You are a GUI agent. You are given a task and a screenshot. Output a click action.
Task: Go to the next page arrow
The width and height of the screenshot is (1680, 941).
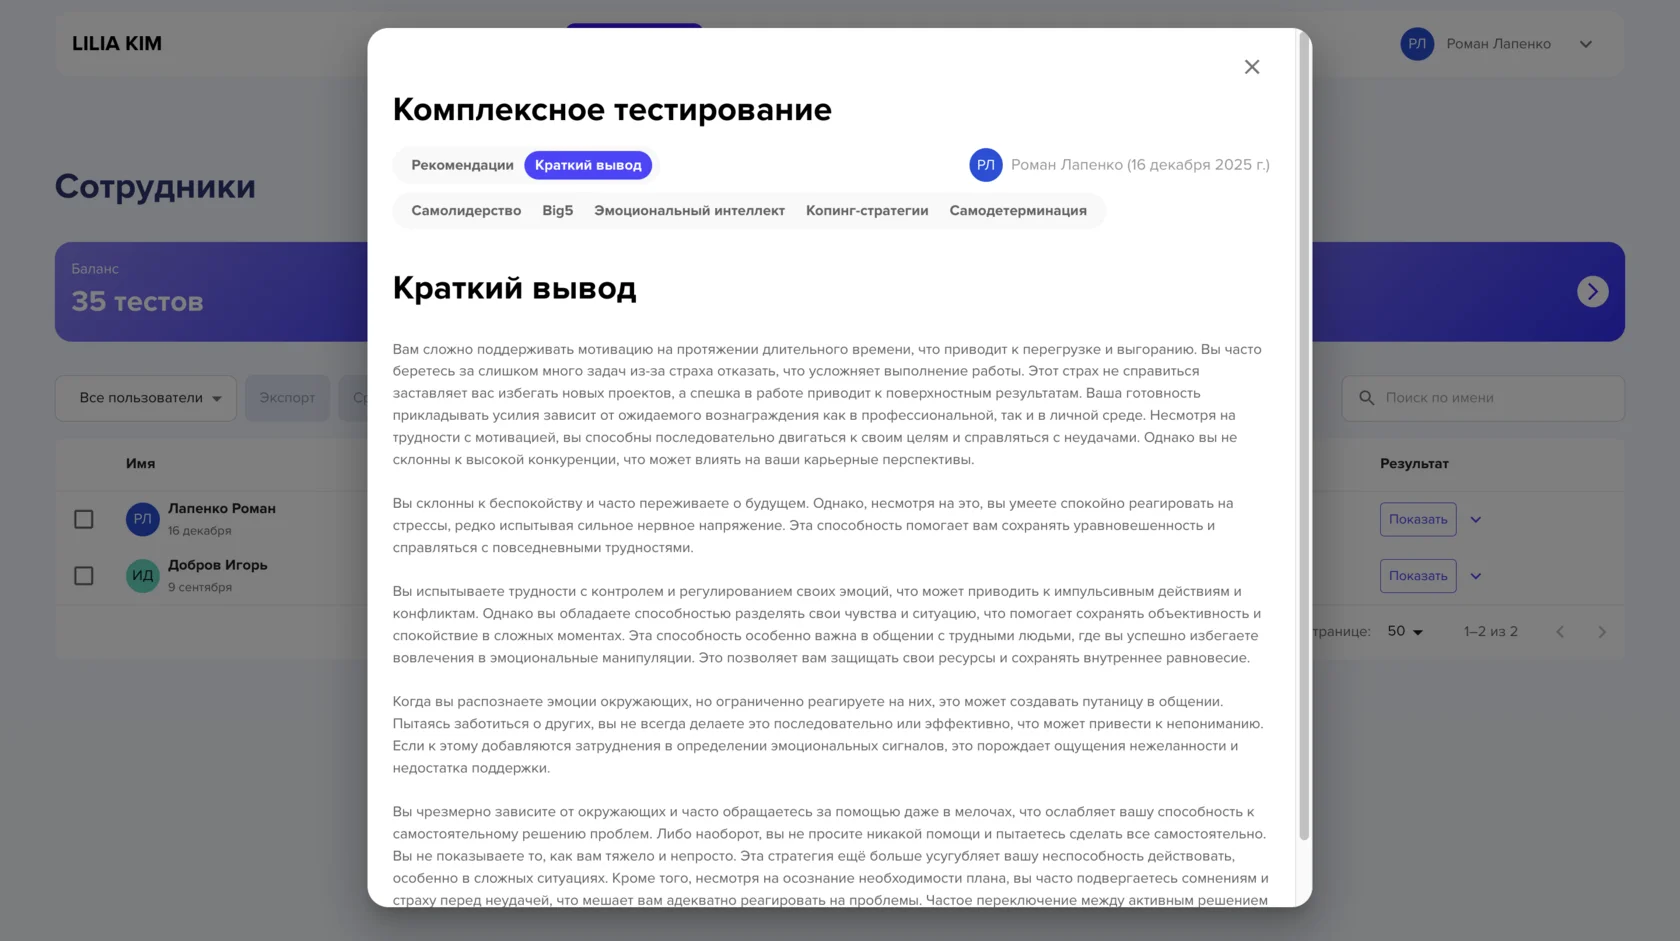pyautogui.click(x=1602, y=632)
